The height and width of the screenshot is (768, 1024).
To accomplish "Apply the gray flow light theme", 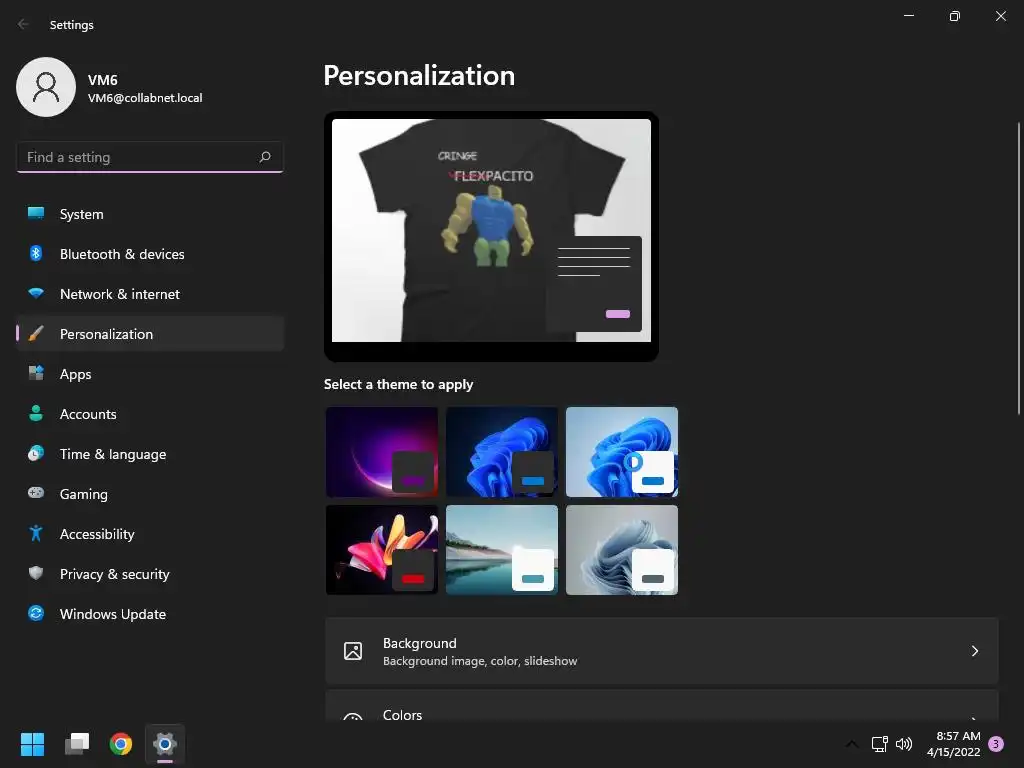I will [622, 550].
